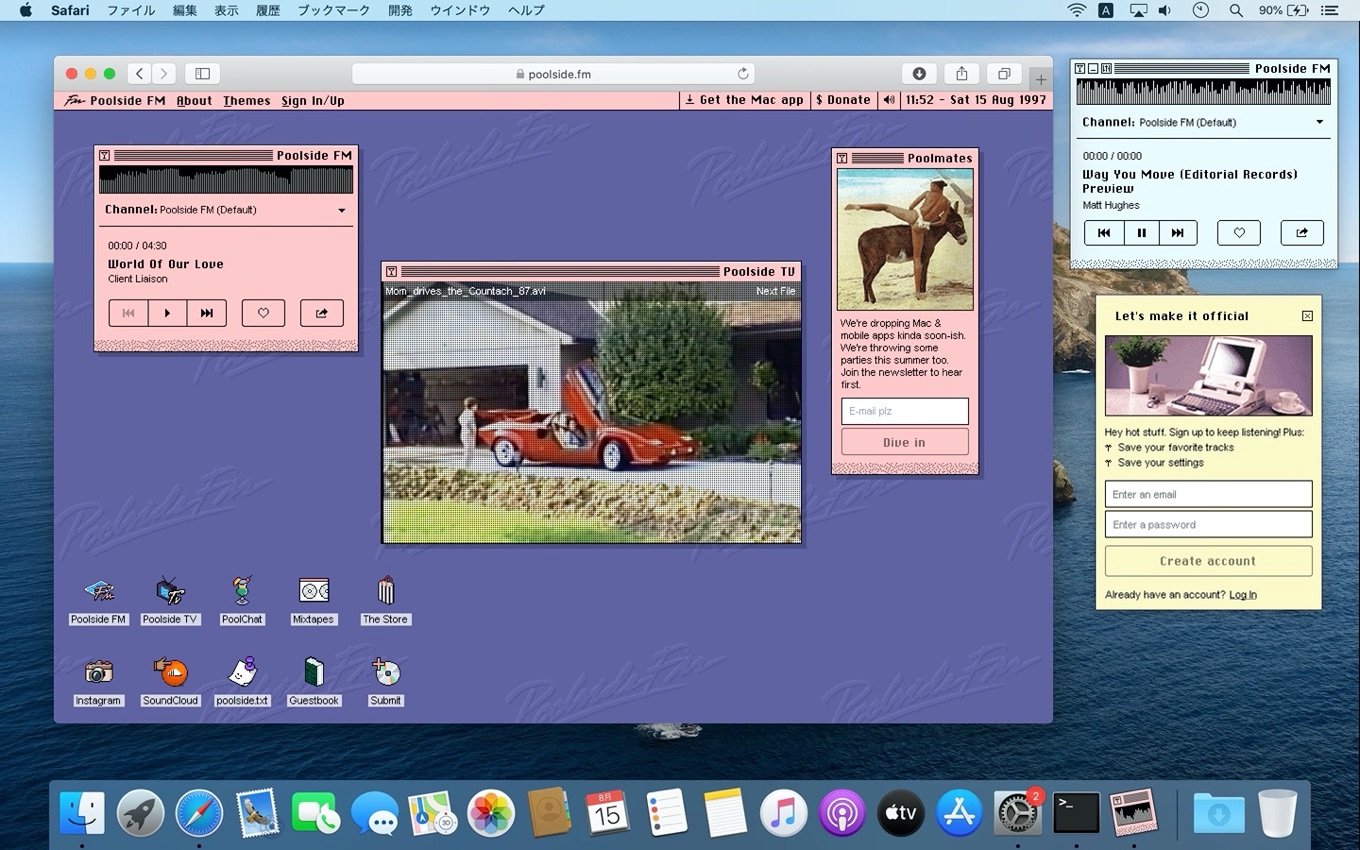Open Channel dropdown in web player
The height and width of the screenshot is (850, 1360).
tap(226, 210)
